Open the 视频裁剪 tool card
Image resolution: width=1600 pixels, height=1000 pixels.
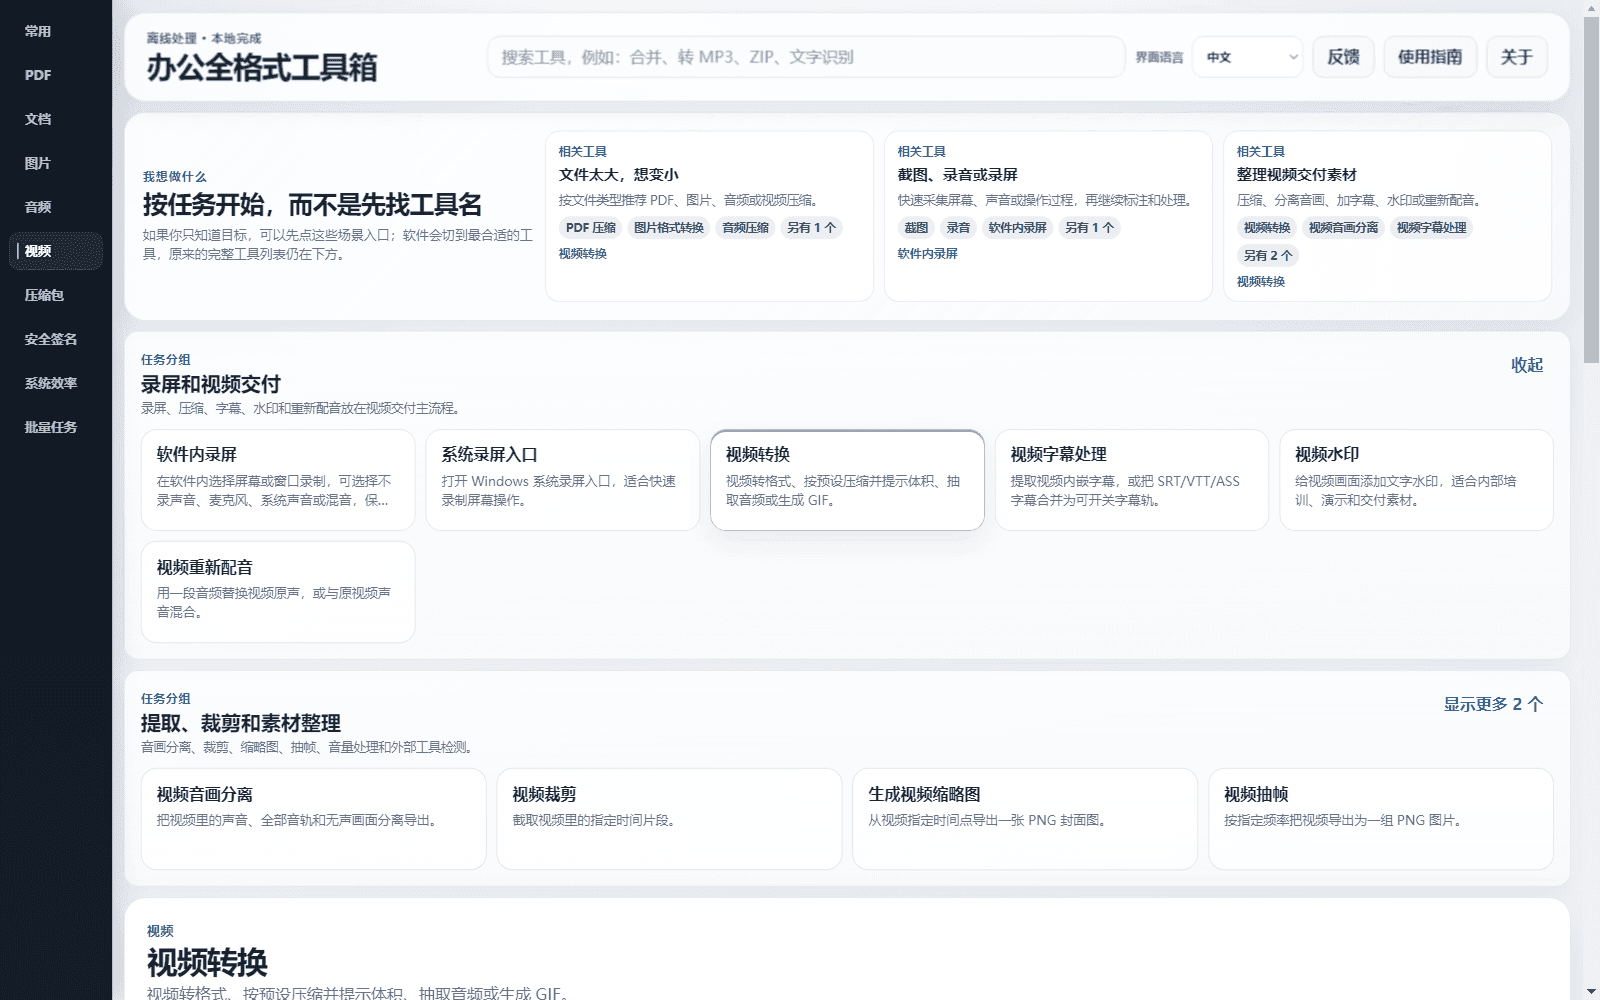coord(670,819)
